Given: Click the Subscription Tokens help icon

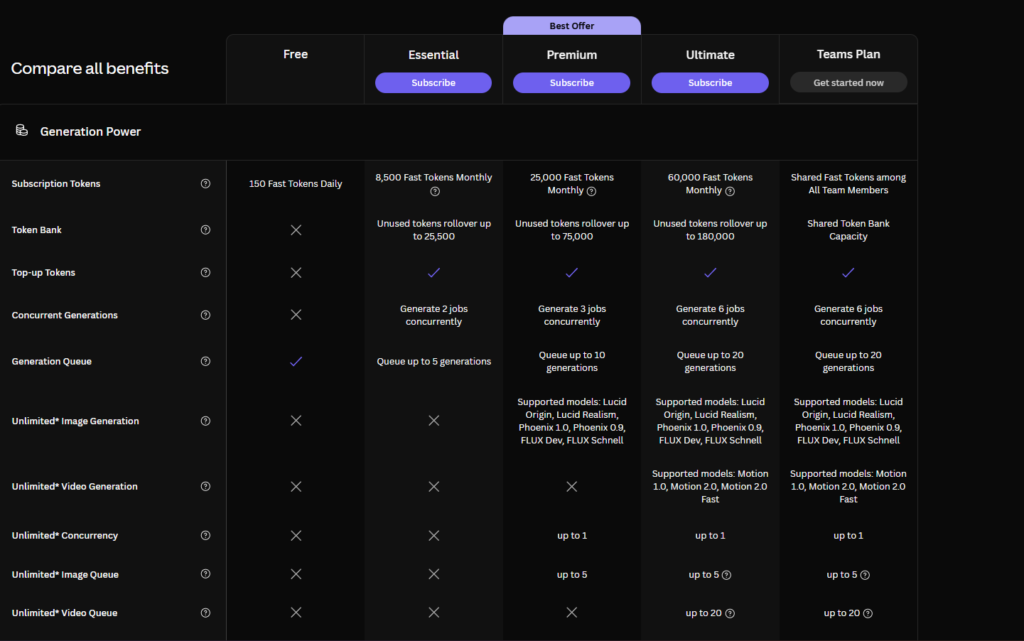Looking at the screenshot, I should click(205, 184).
